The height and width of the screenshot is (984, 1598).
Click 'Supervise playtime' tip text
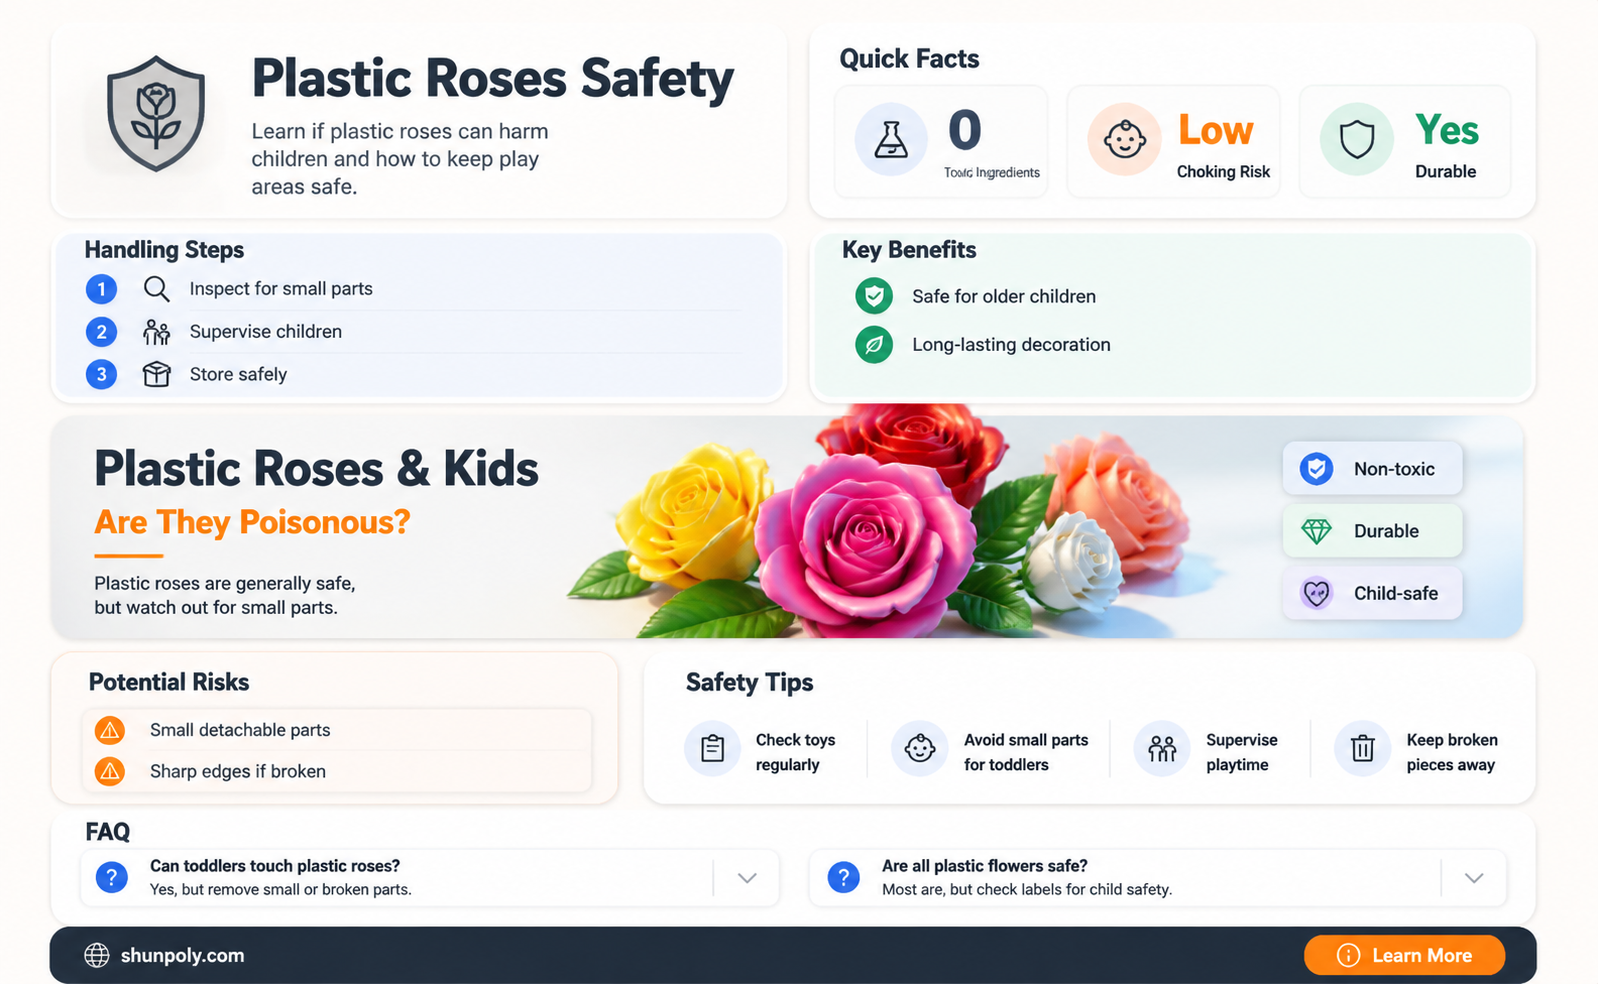(x=1241, y=752)
